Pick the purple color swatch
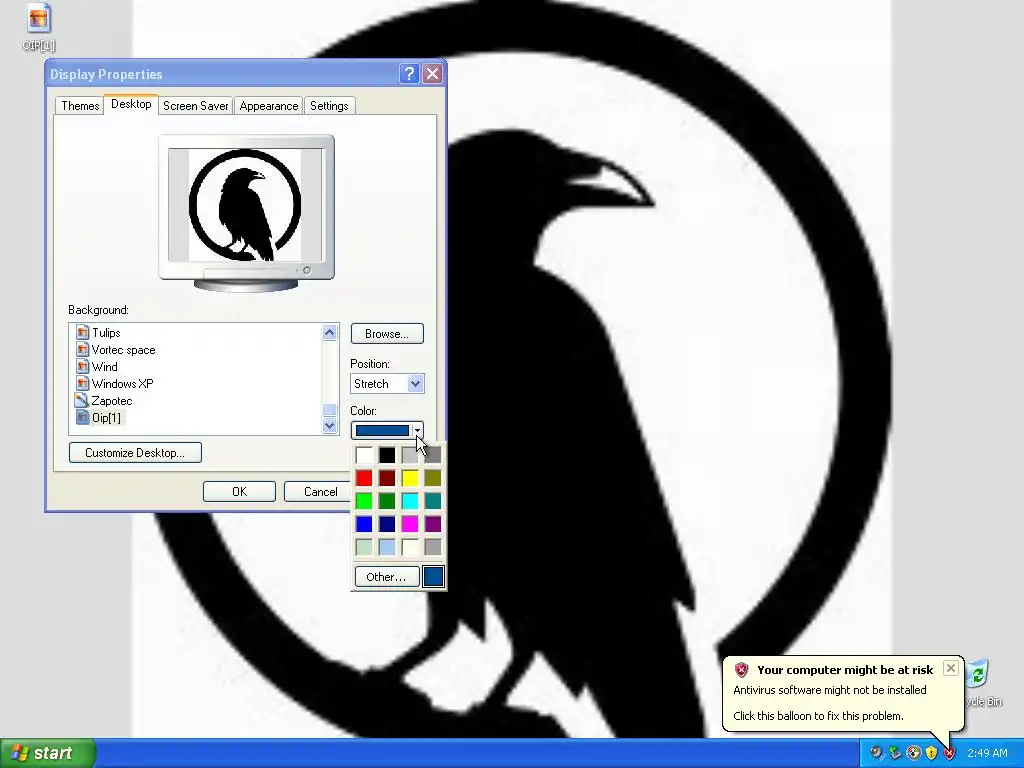Screen dimensions: 1024x768 click(x=433, y=524)
